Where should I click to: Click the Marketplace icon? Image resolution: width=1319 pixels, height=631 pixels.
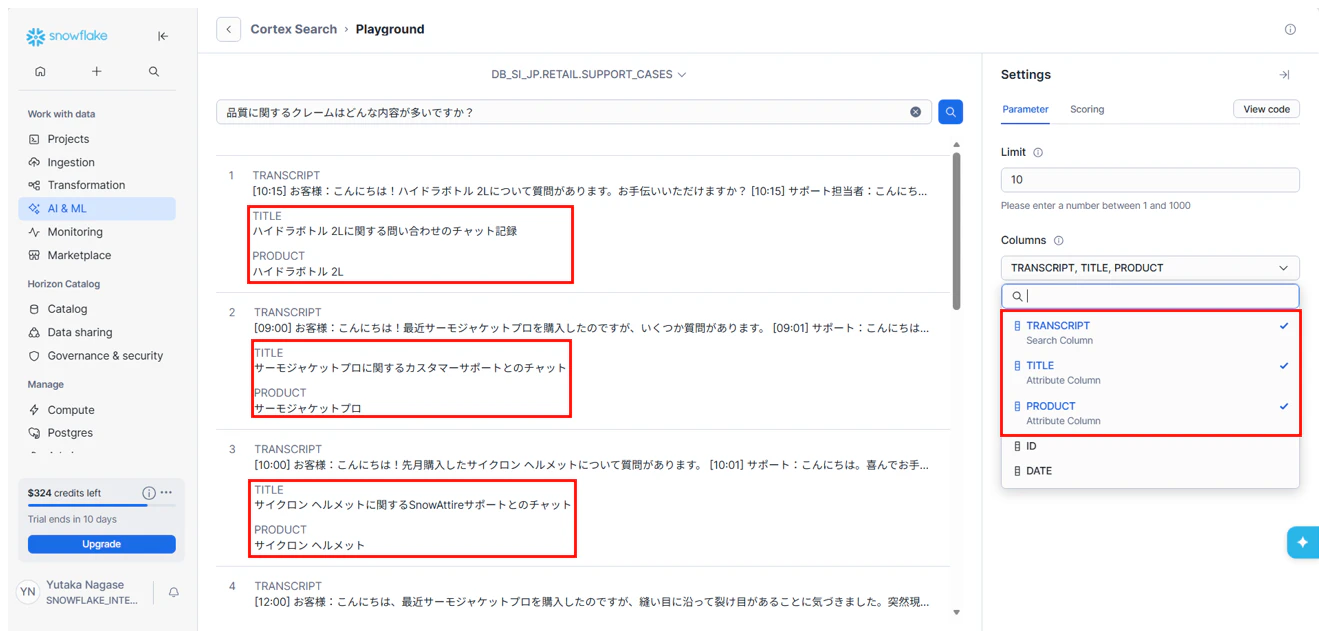34,255
